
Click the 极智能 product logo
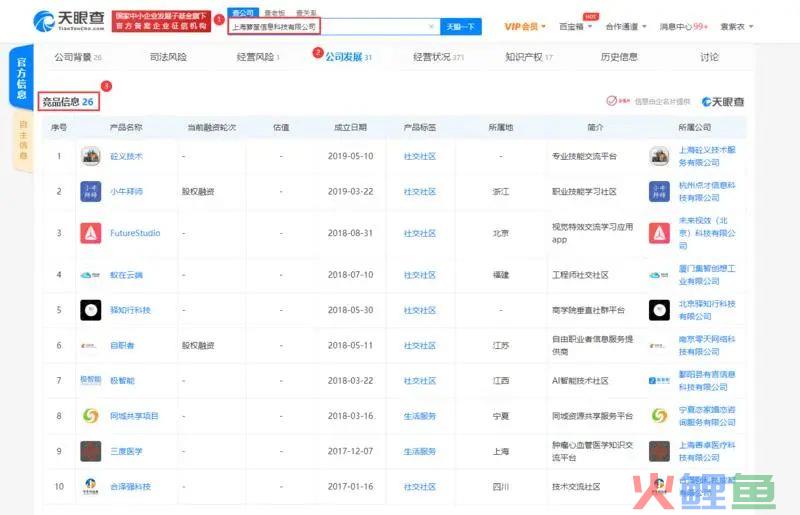90,380
